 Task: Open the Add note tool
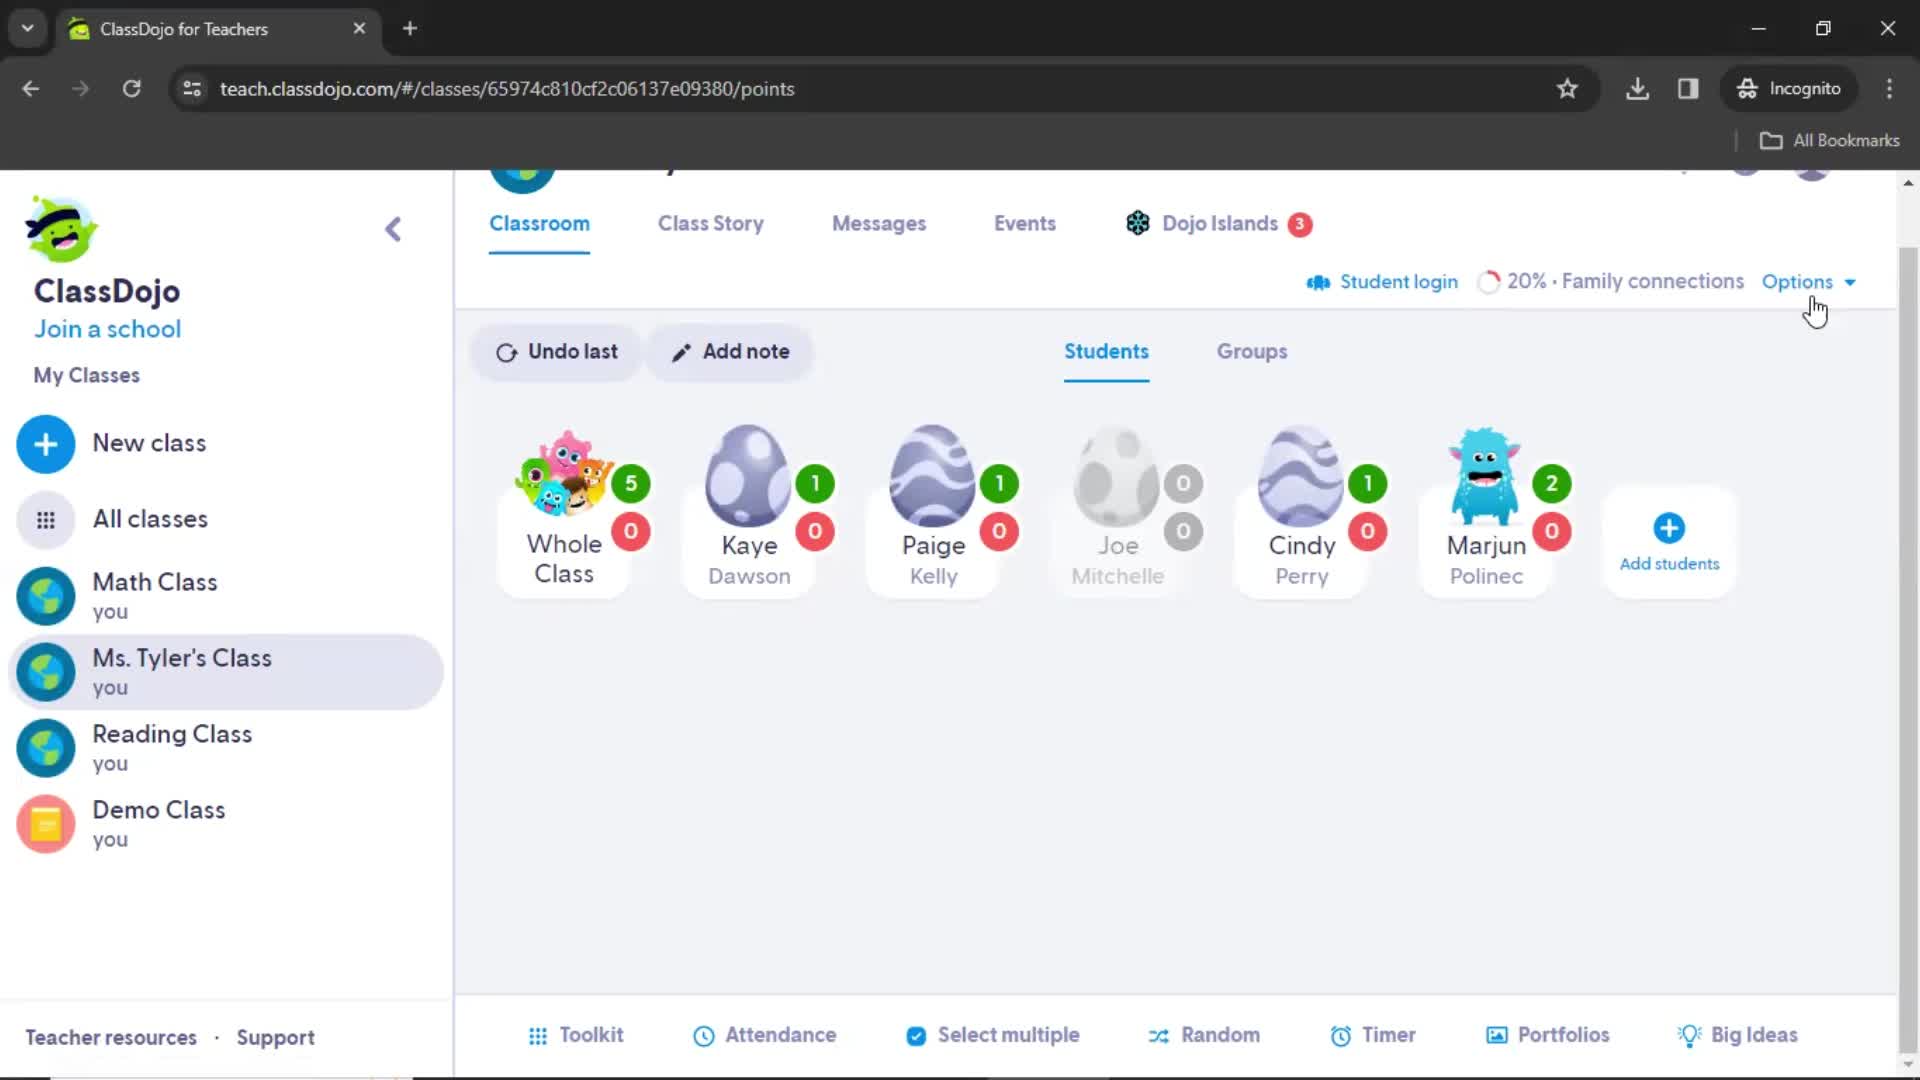[x=729, y=351]
